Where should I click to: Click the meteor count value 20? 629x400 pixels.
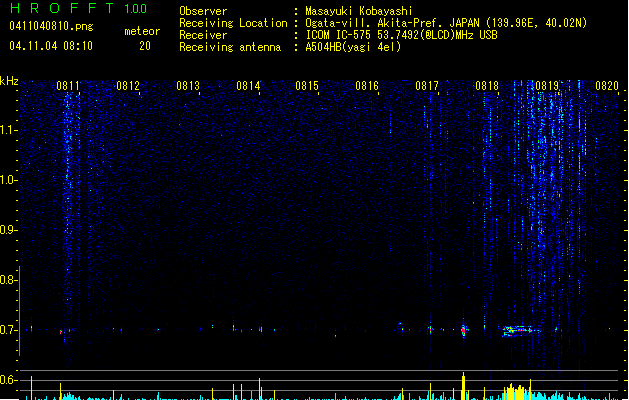(145, 46)
